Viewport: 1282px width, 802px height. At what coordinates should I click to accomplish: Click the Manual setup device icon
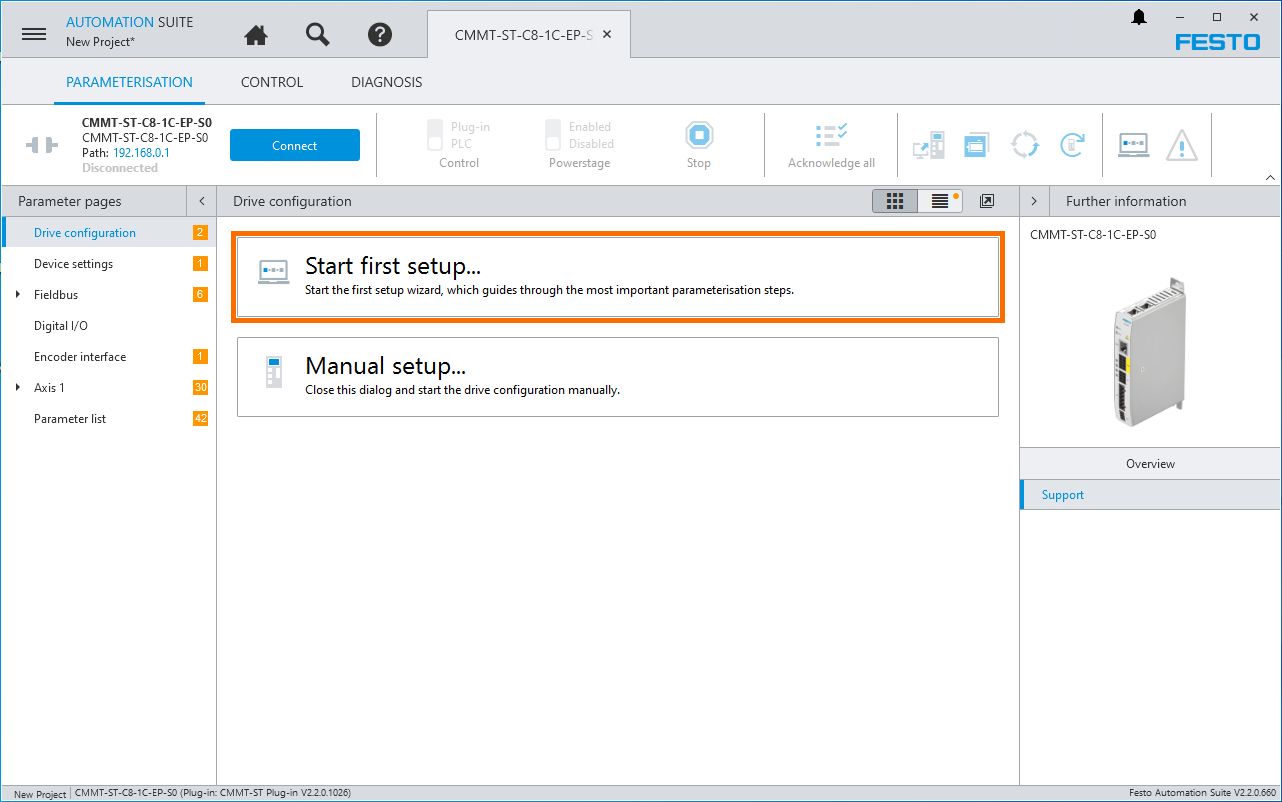pyautogui.click(x=274, y=372)
